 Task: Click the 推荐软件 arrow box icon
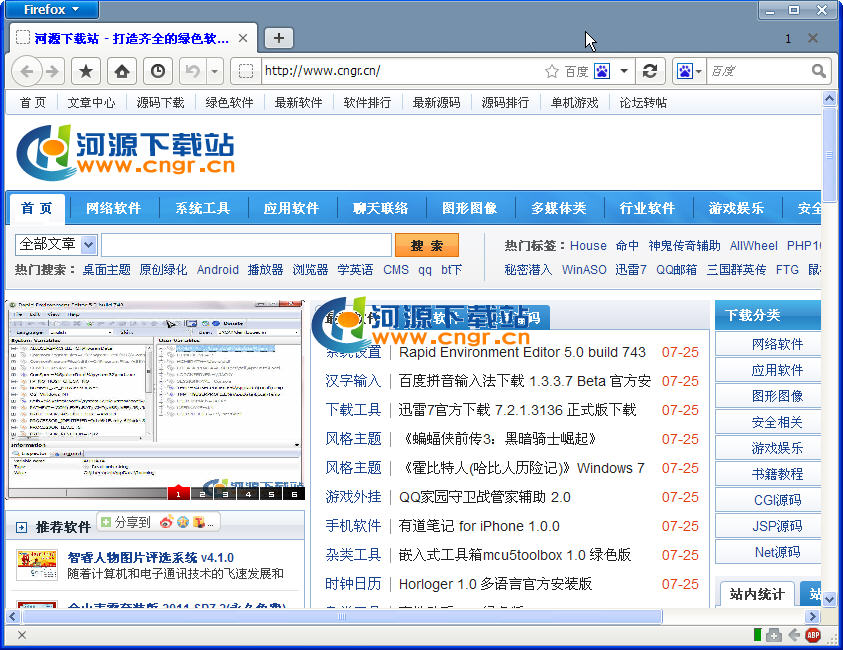click(21, 527)
